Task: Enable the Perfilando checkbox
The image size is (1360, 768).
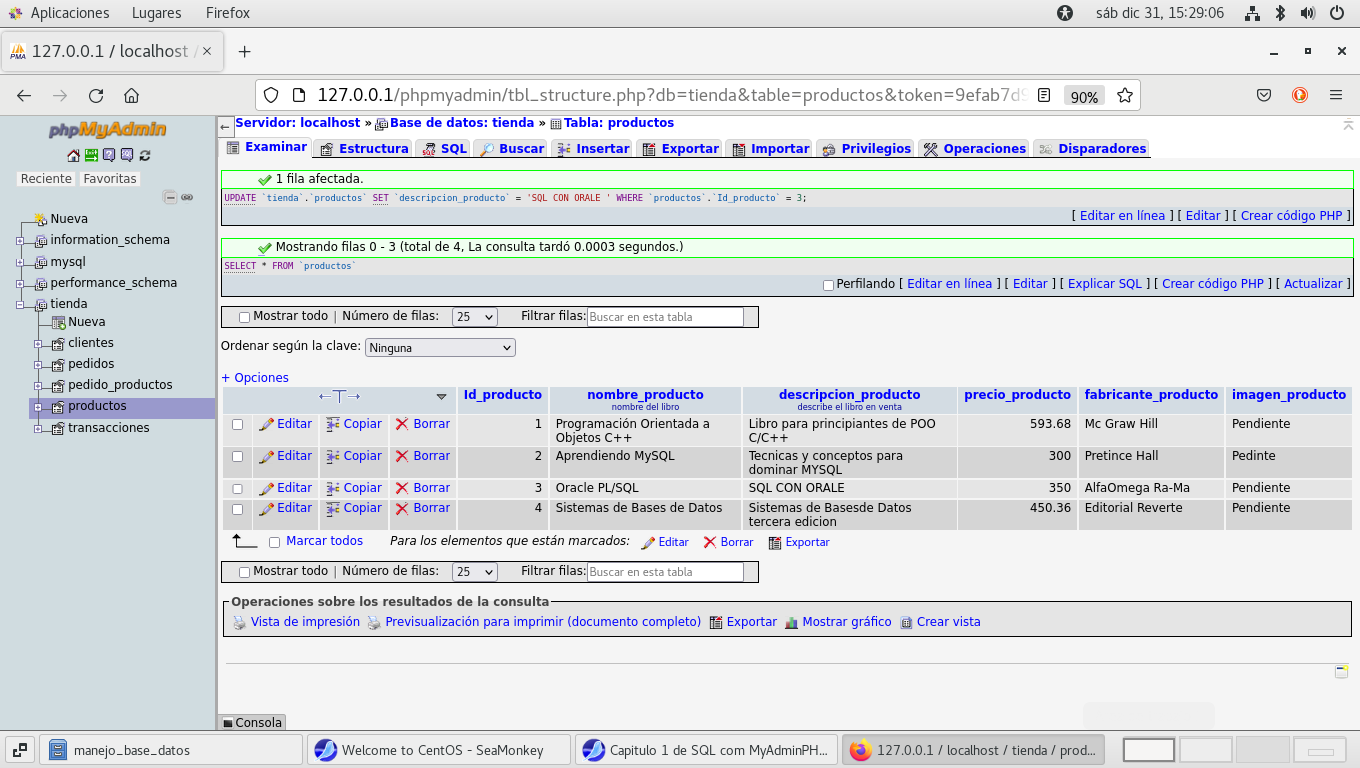Action: (x=828, y=285)
